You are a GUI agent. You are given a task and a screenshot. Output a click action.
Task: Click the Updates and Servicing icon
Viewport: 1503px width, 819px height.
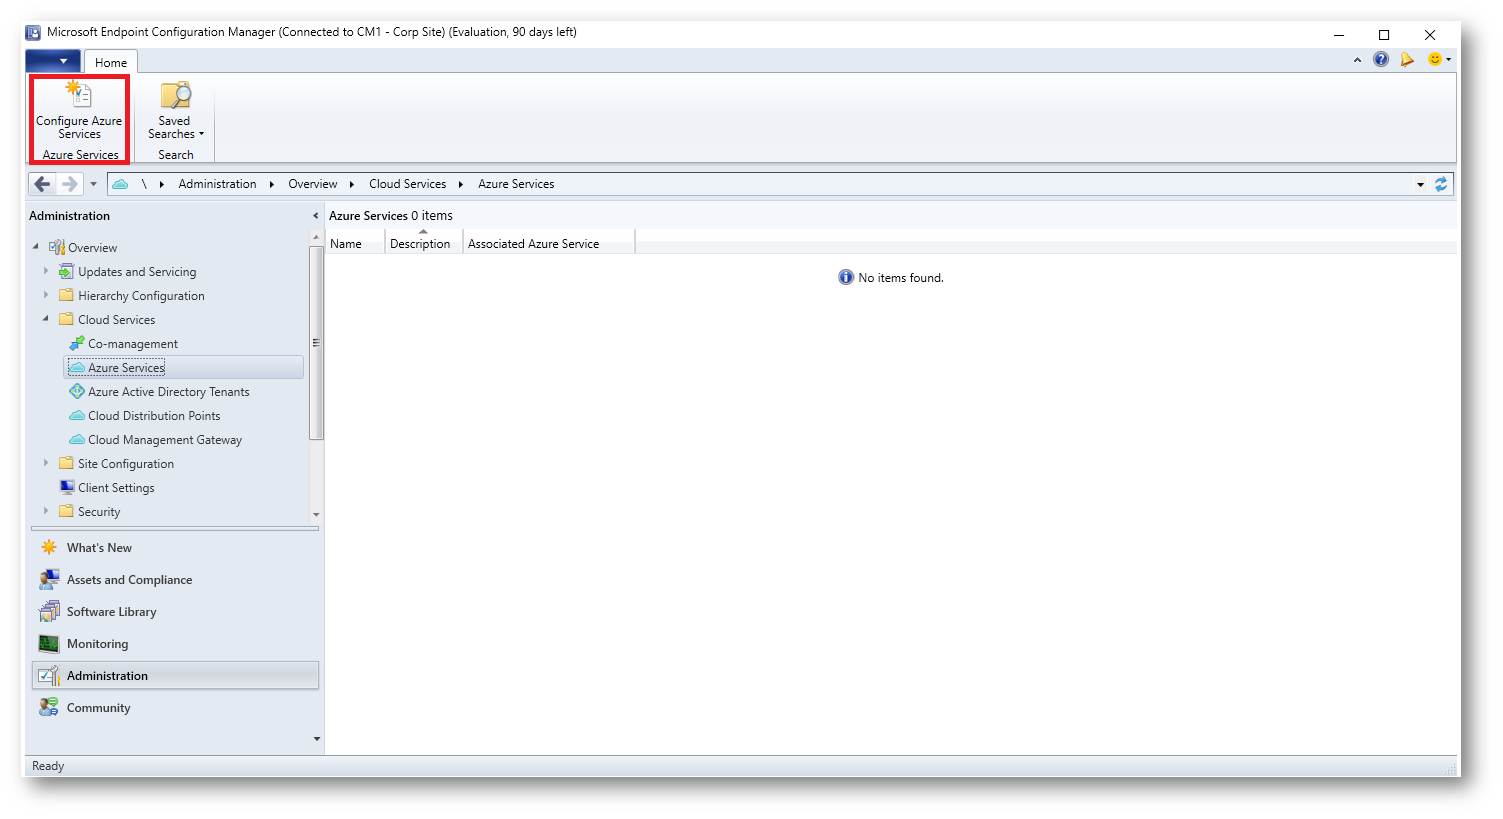click(67, 271)
